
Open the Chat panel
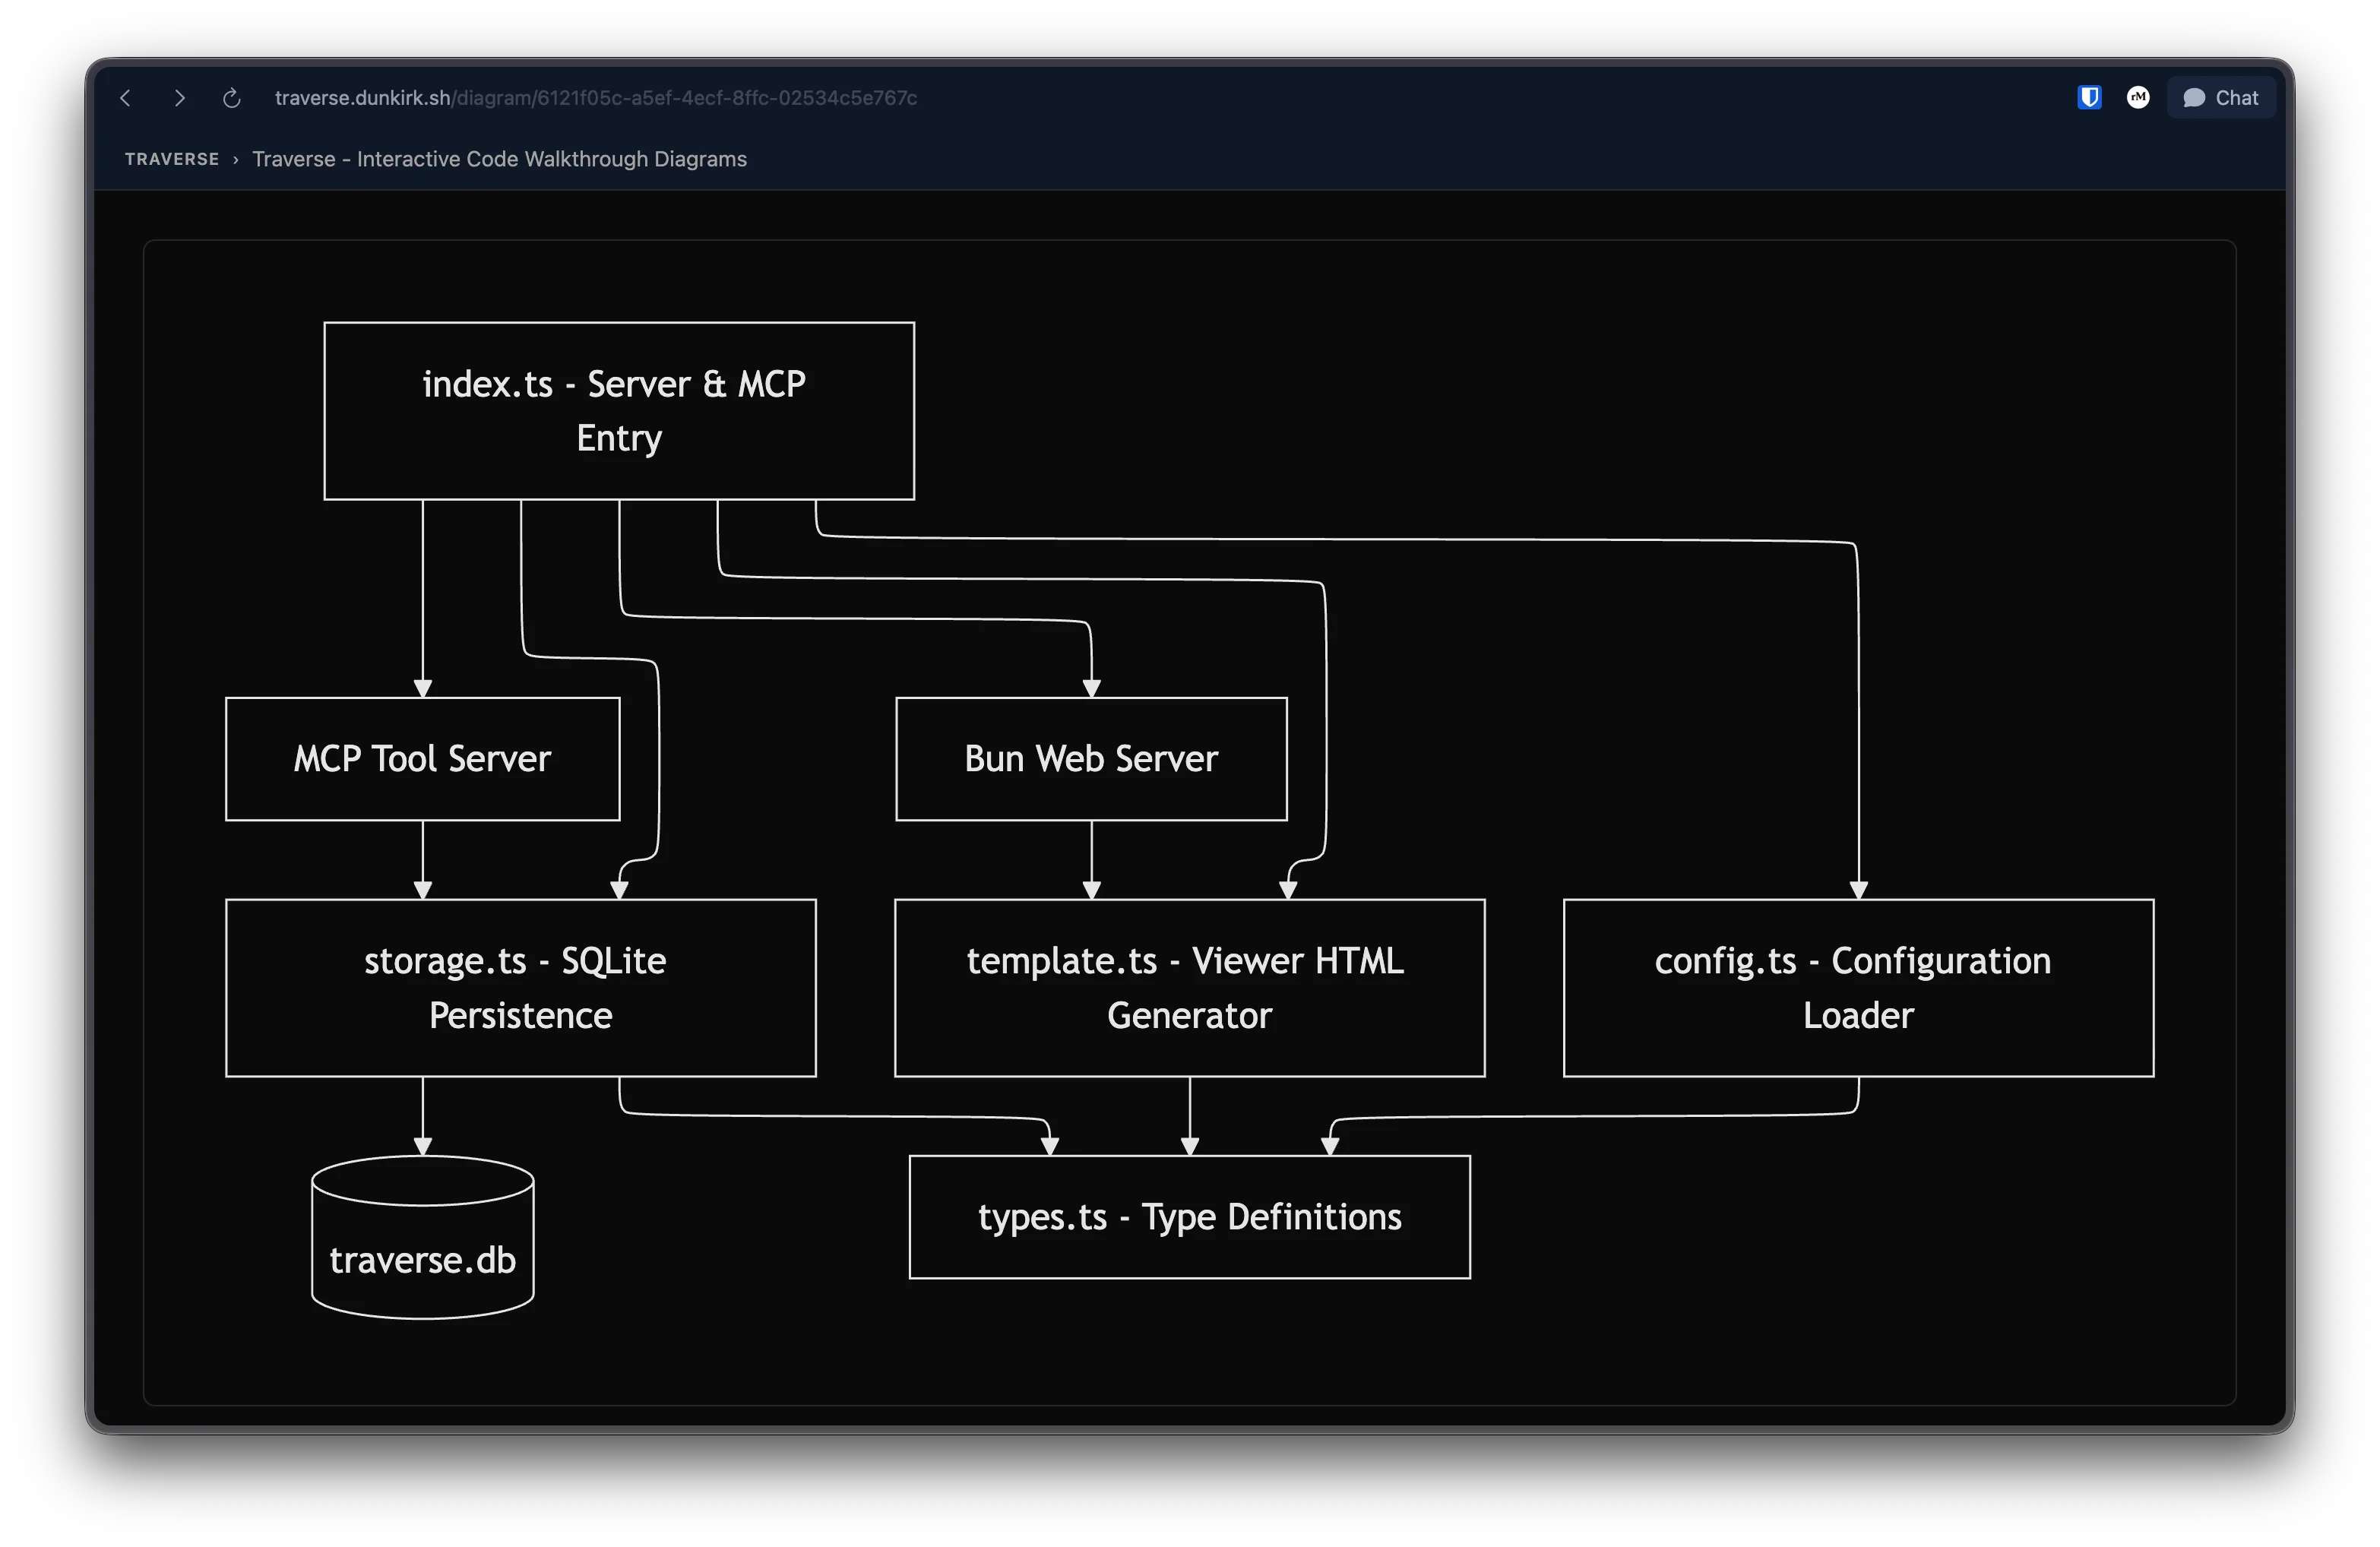click(2221, 97)
